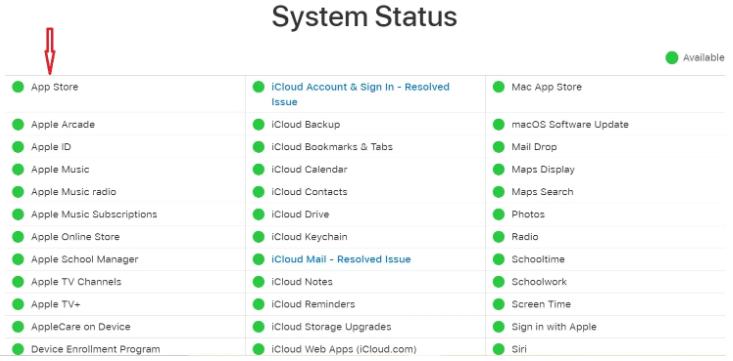Click the green status dot beside App Store
733x361 pixels.
(x=18, y=87)
